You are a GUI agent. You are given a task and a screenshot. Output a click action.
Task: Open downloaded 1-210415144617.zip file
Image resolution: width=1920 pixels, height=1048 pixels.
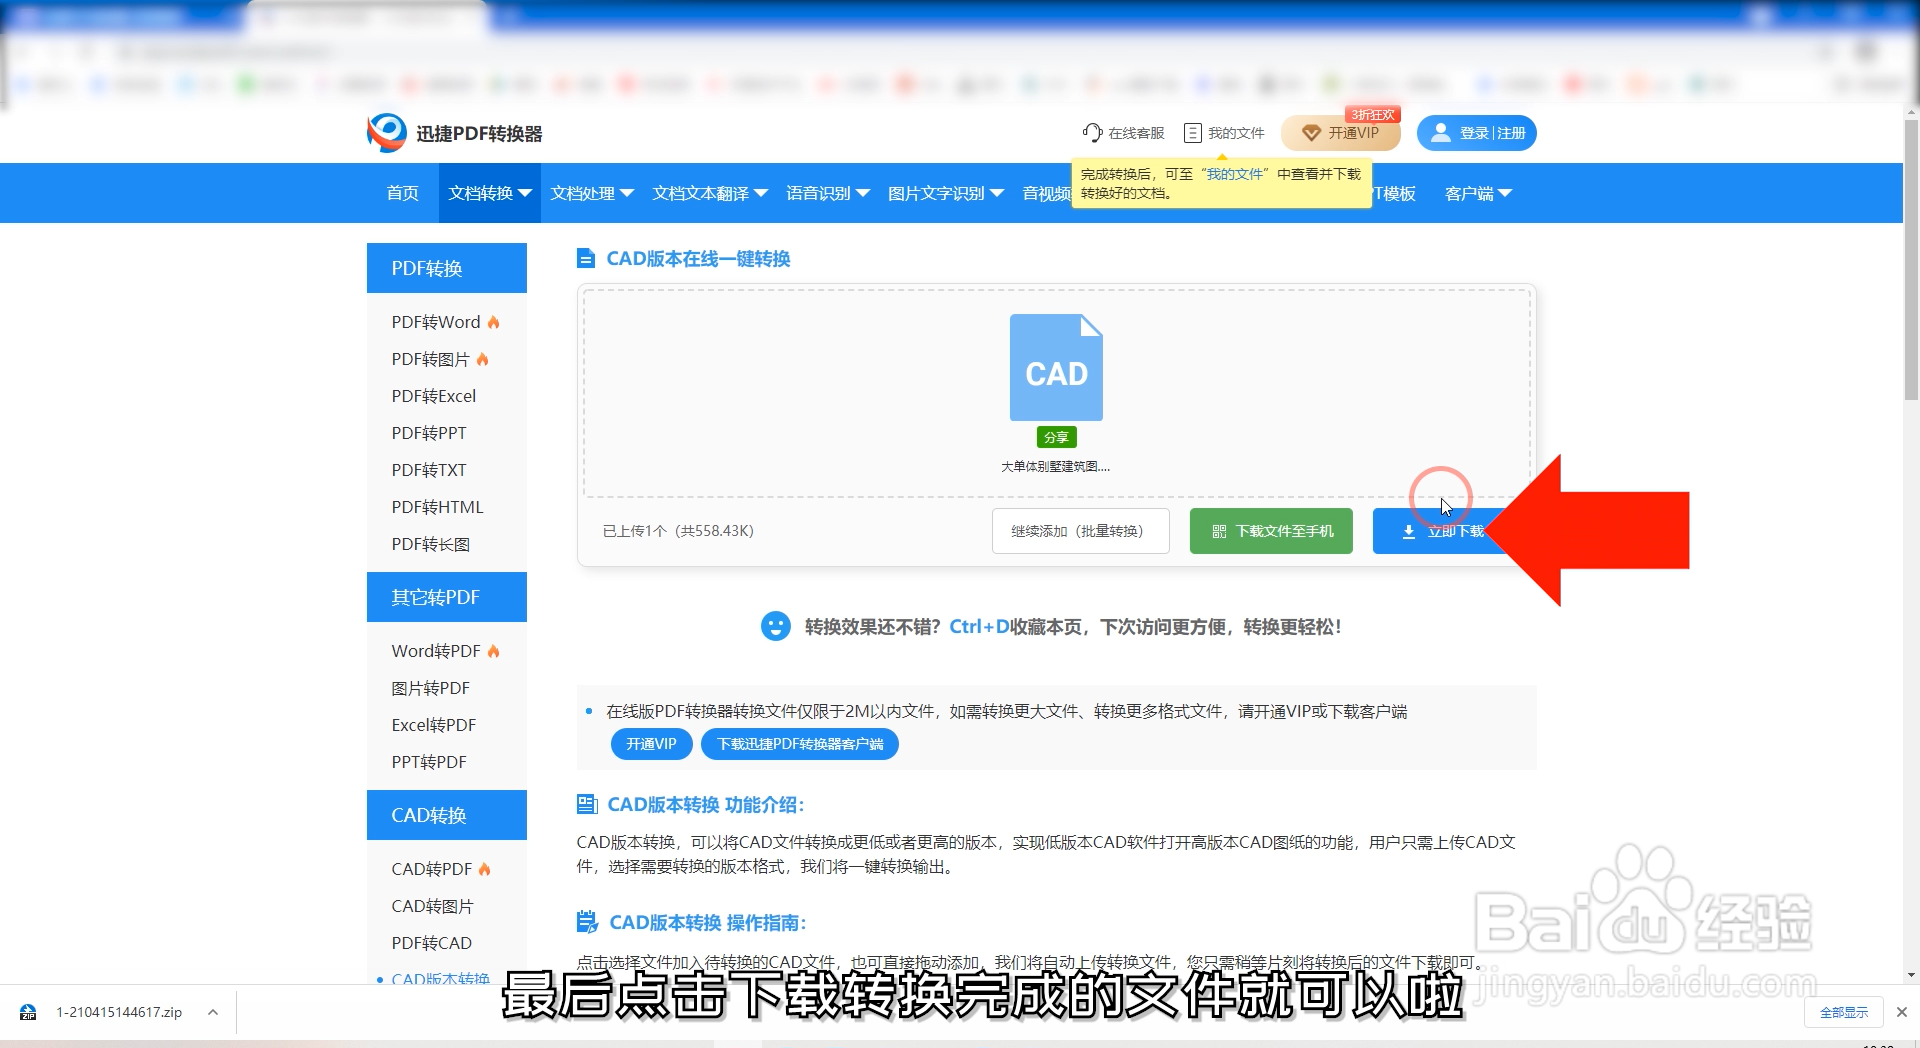click(x=119, y=1012)
